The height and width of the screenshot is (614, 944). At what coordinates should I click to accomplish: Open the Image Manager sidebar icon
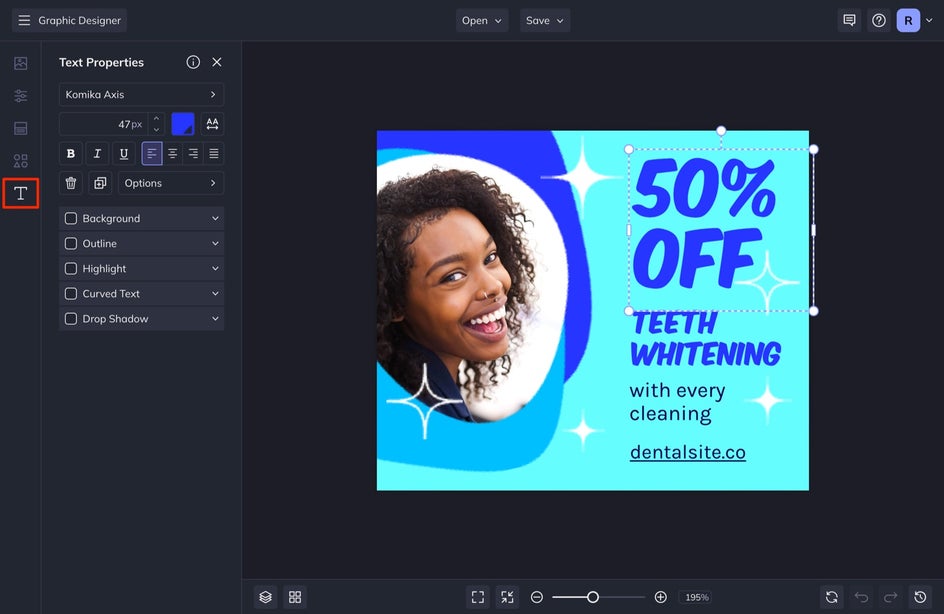point(20,63)
